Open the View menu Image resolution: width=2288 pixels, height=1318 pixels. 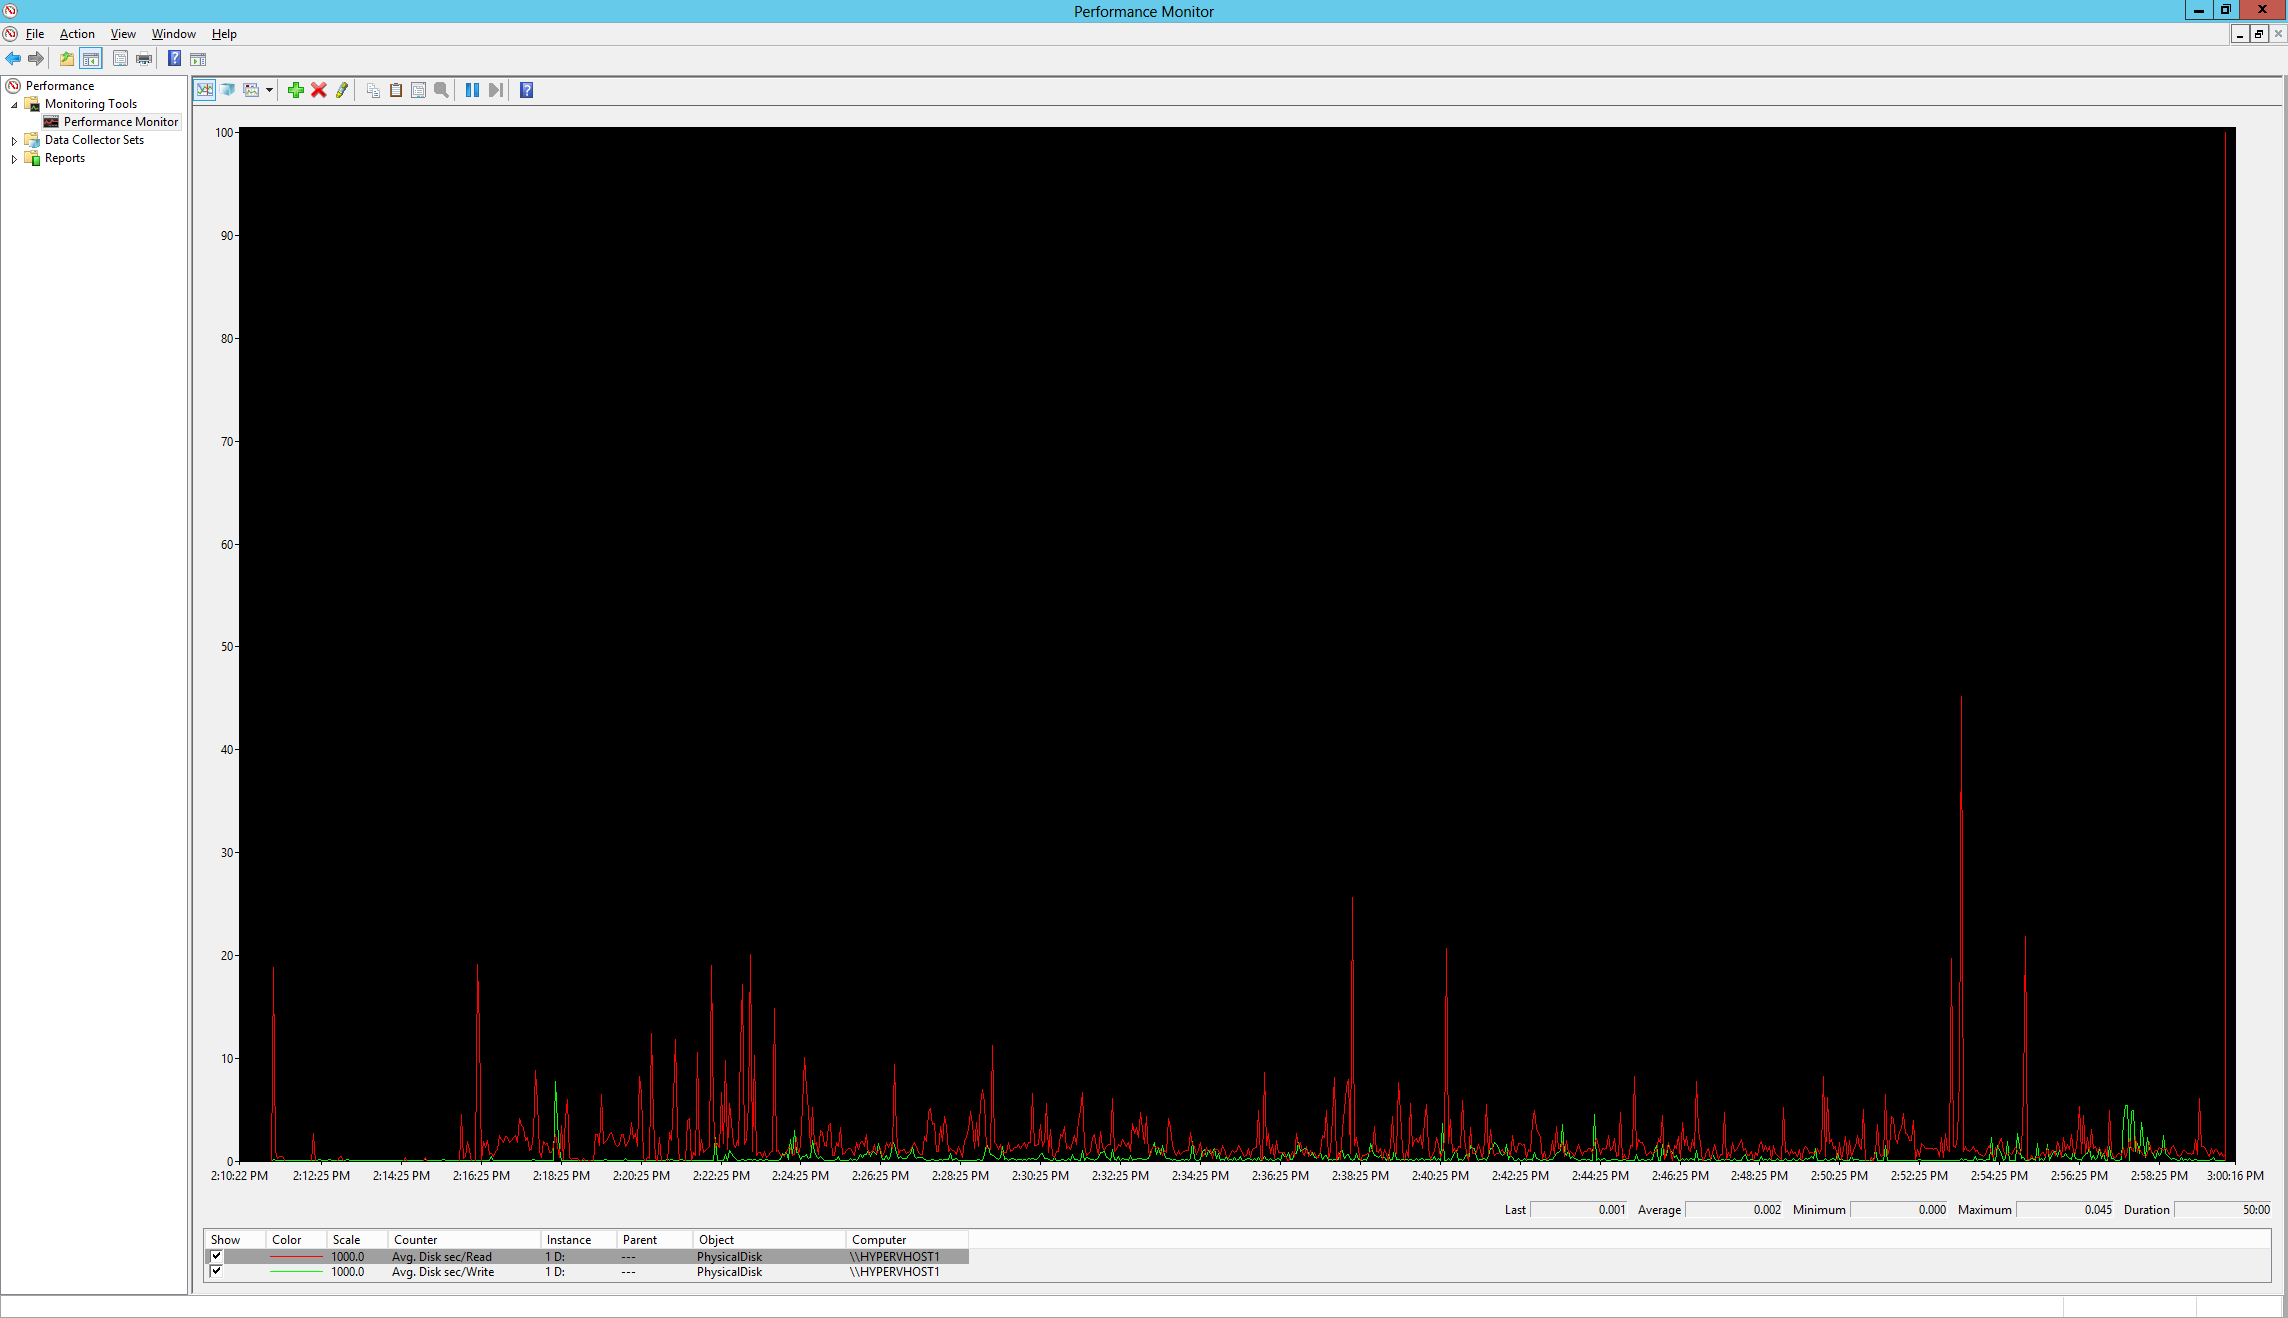(123, 34)
